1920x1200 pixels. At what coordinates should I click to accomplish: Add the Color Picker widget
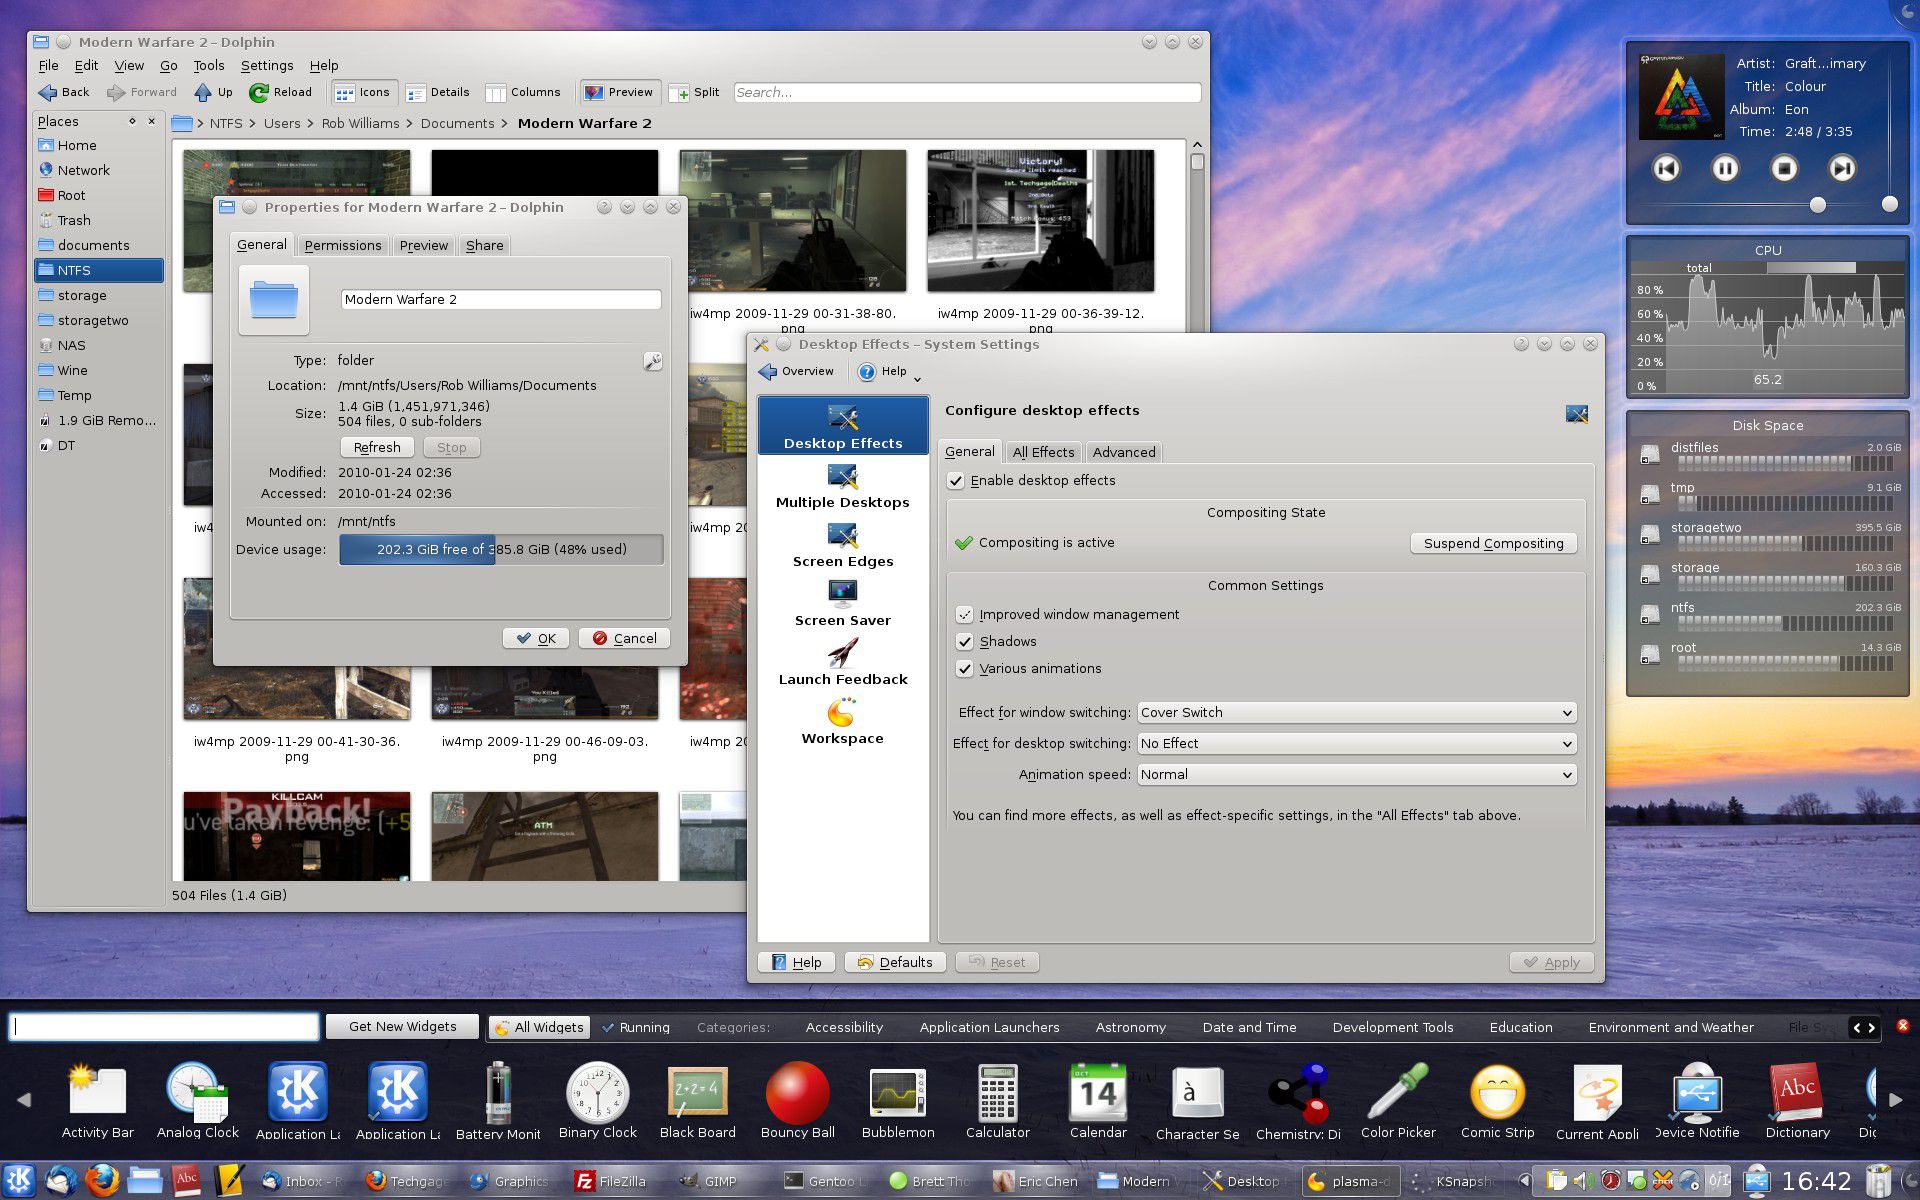1397,1101
